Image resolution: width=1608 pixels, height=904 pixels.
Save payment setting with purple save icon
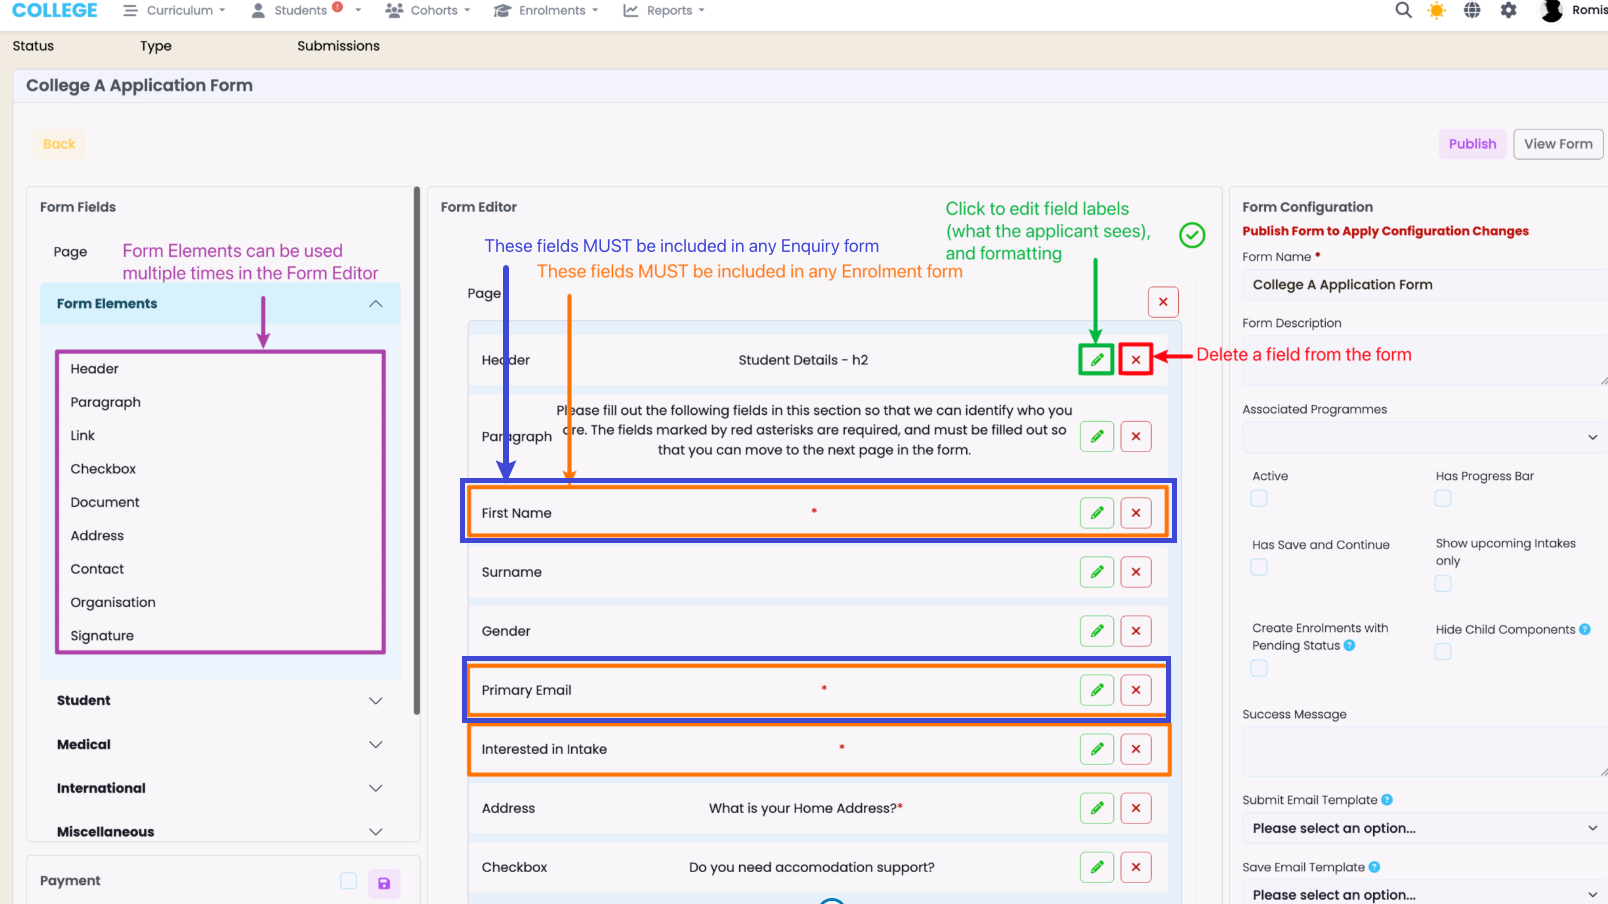click(384, 883)
